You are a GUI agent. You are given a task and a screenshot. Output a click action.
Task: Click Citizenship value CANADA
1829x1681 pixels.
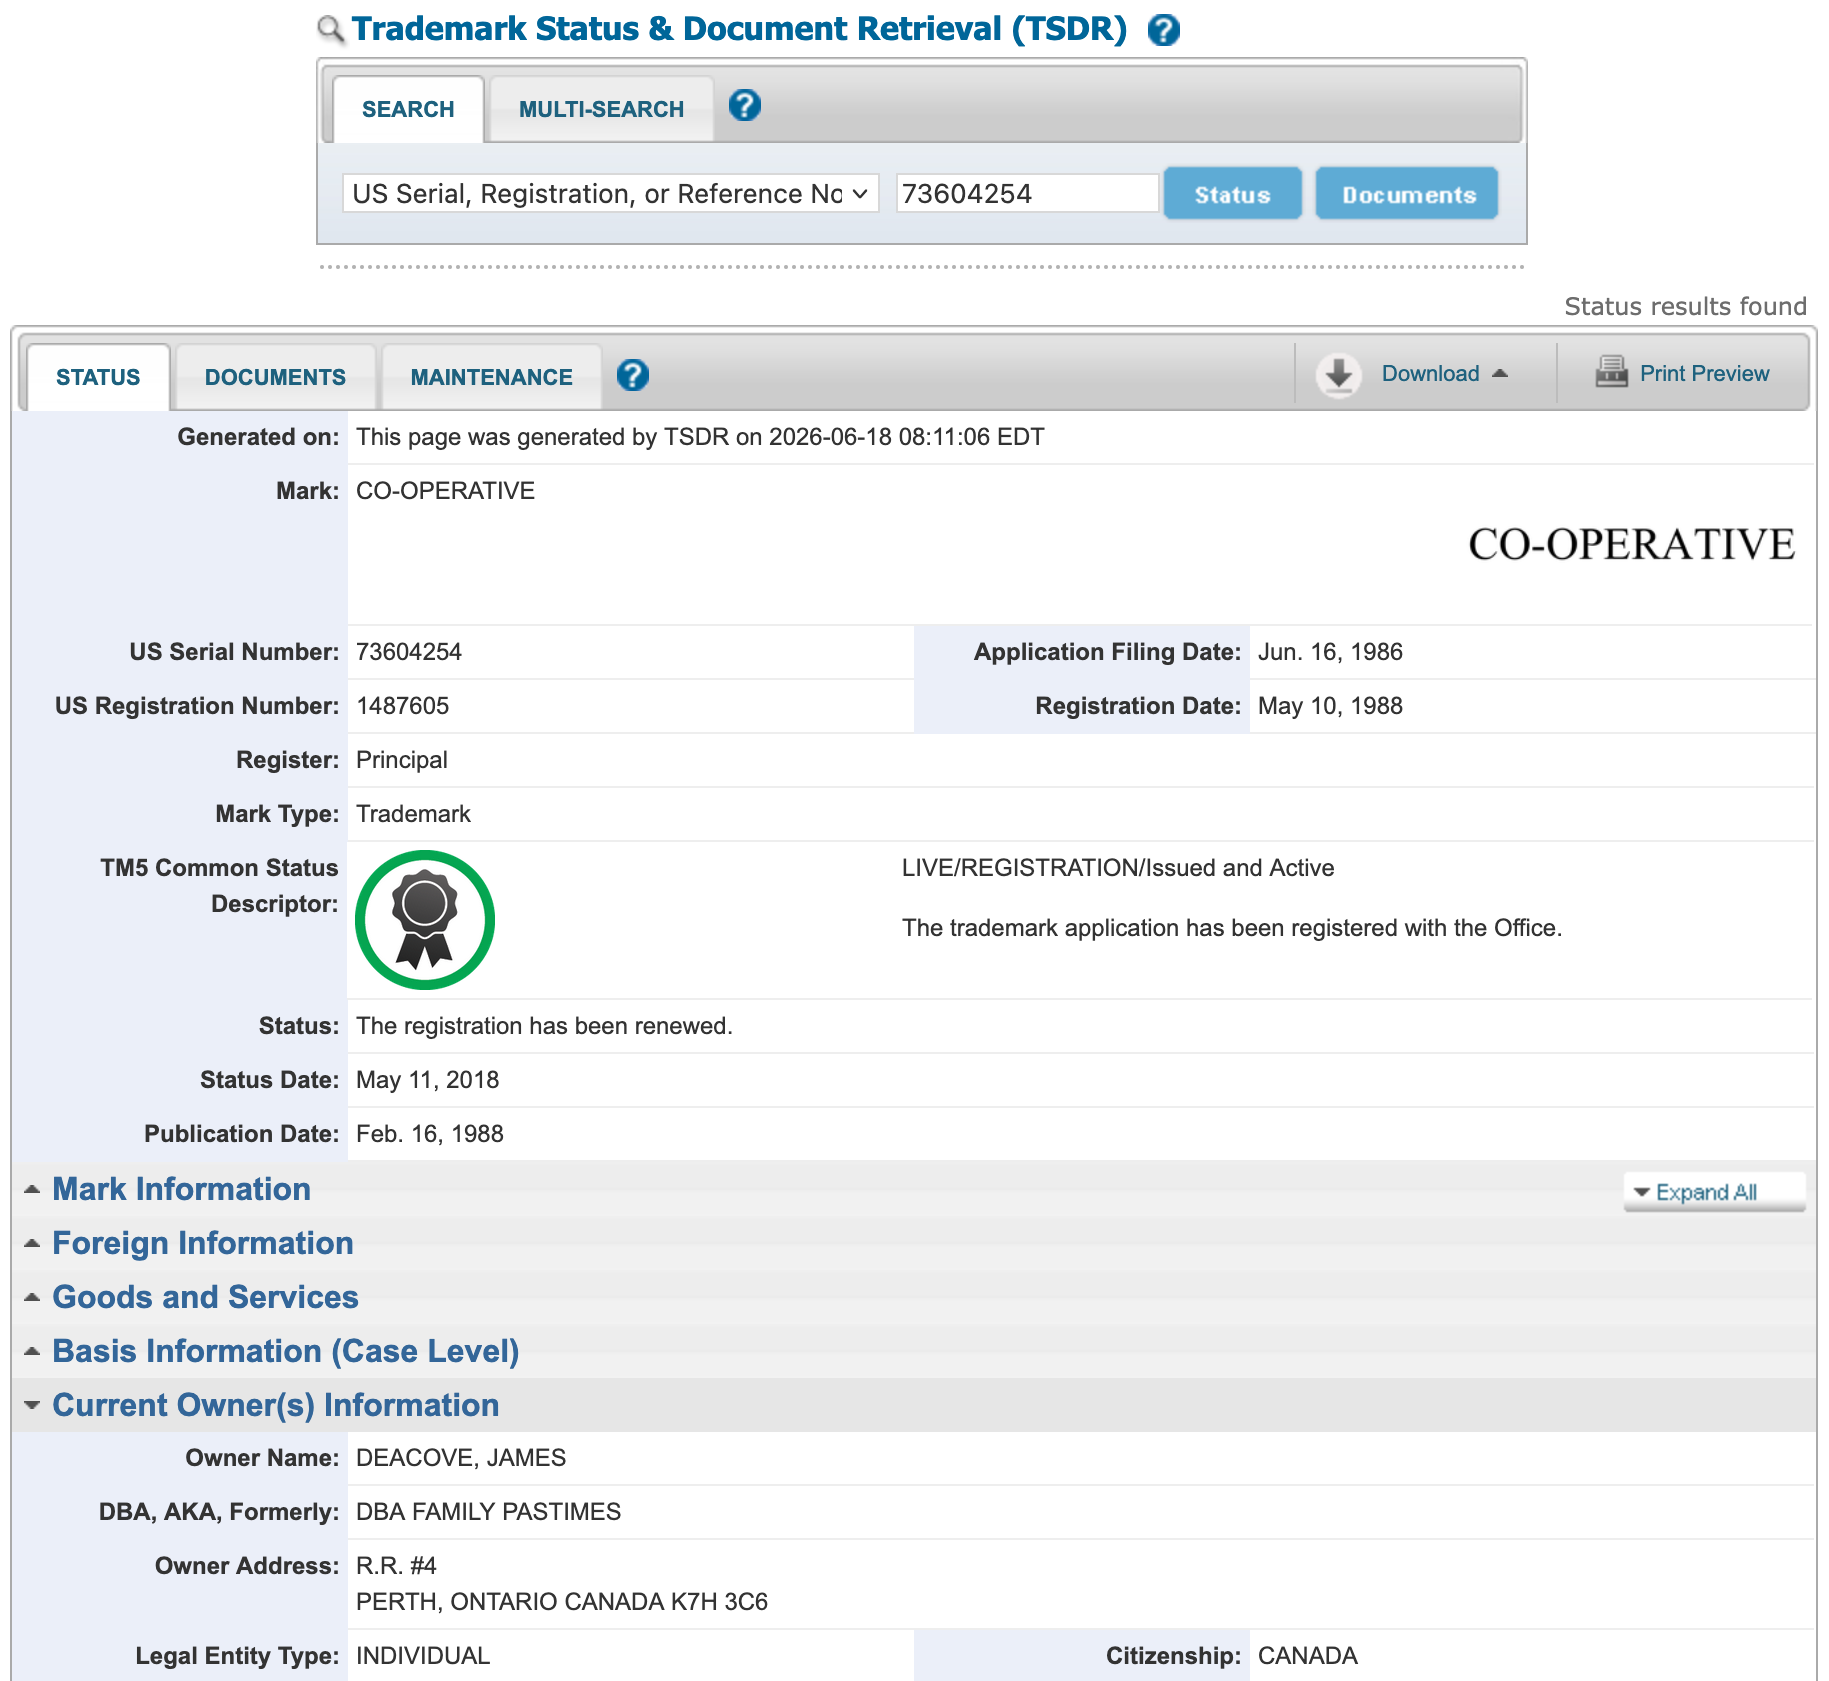click(1308, 1656)
